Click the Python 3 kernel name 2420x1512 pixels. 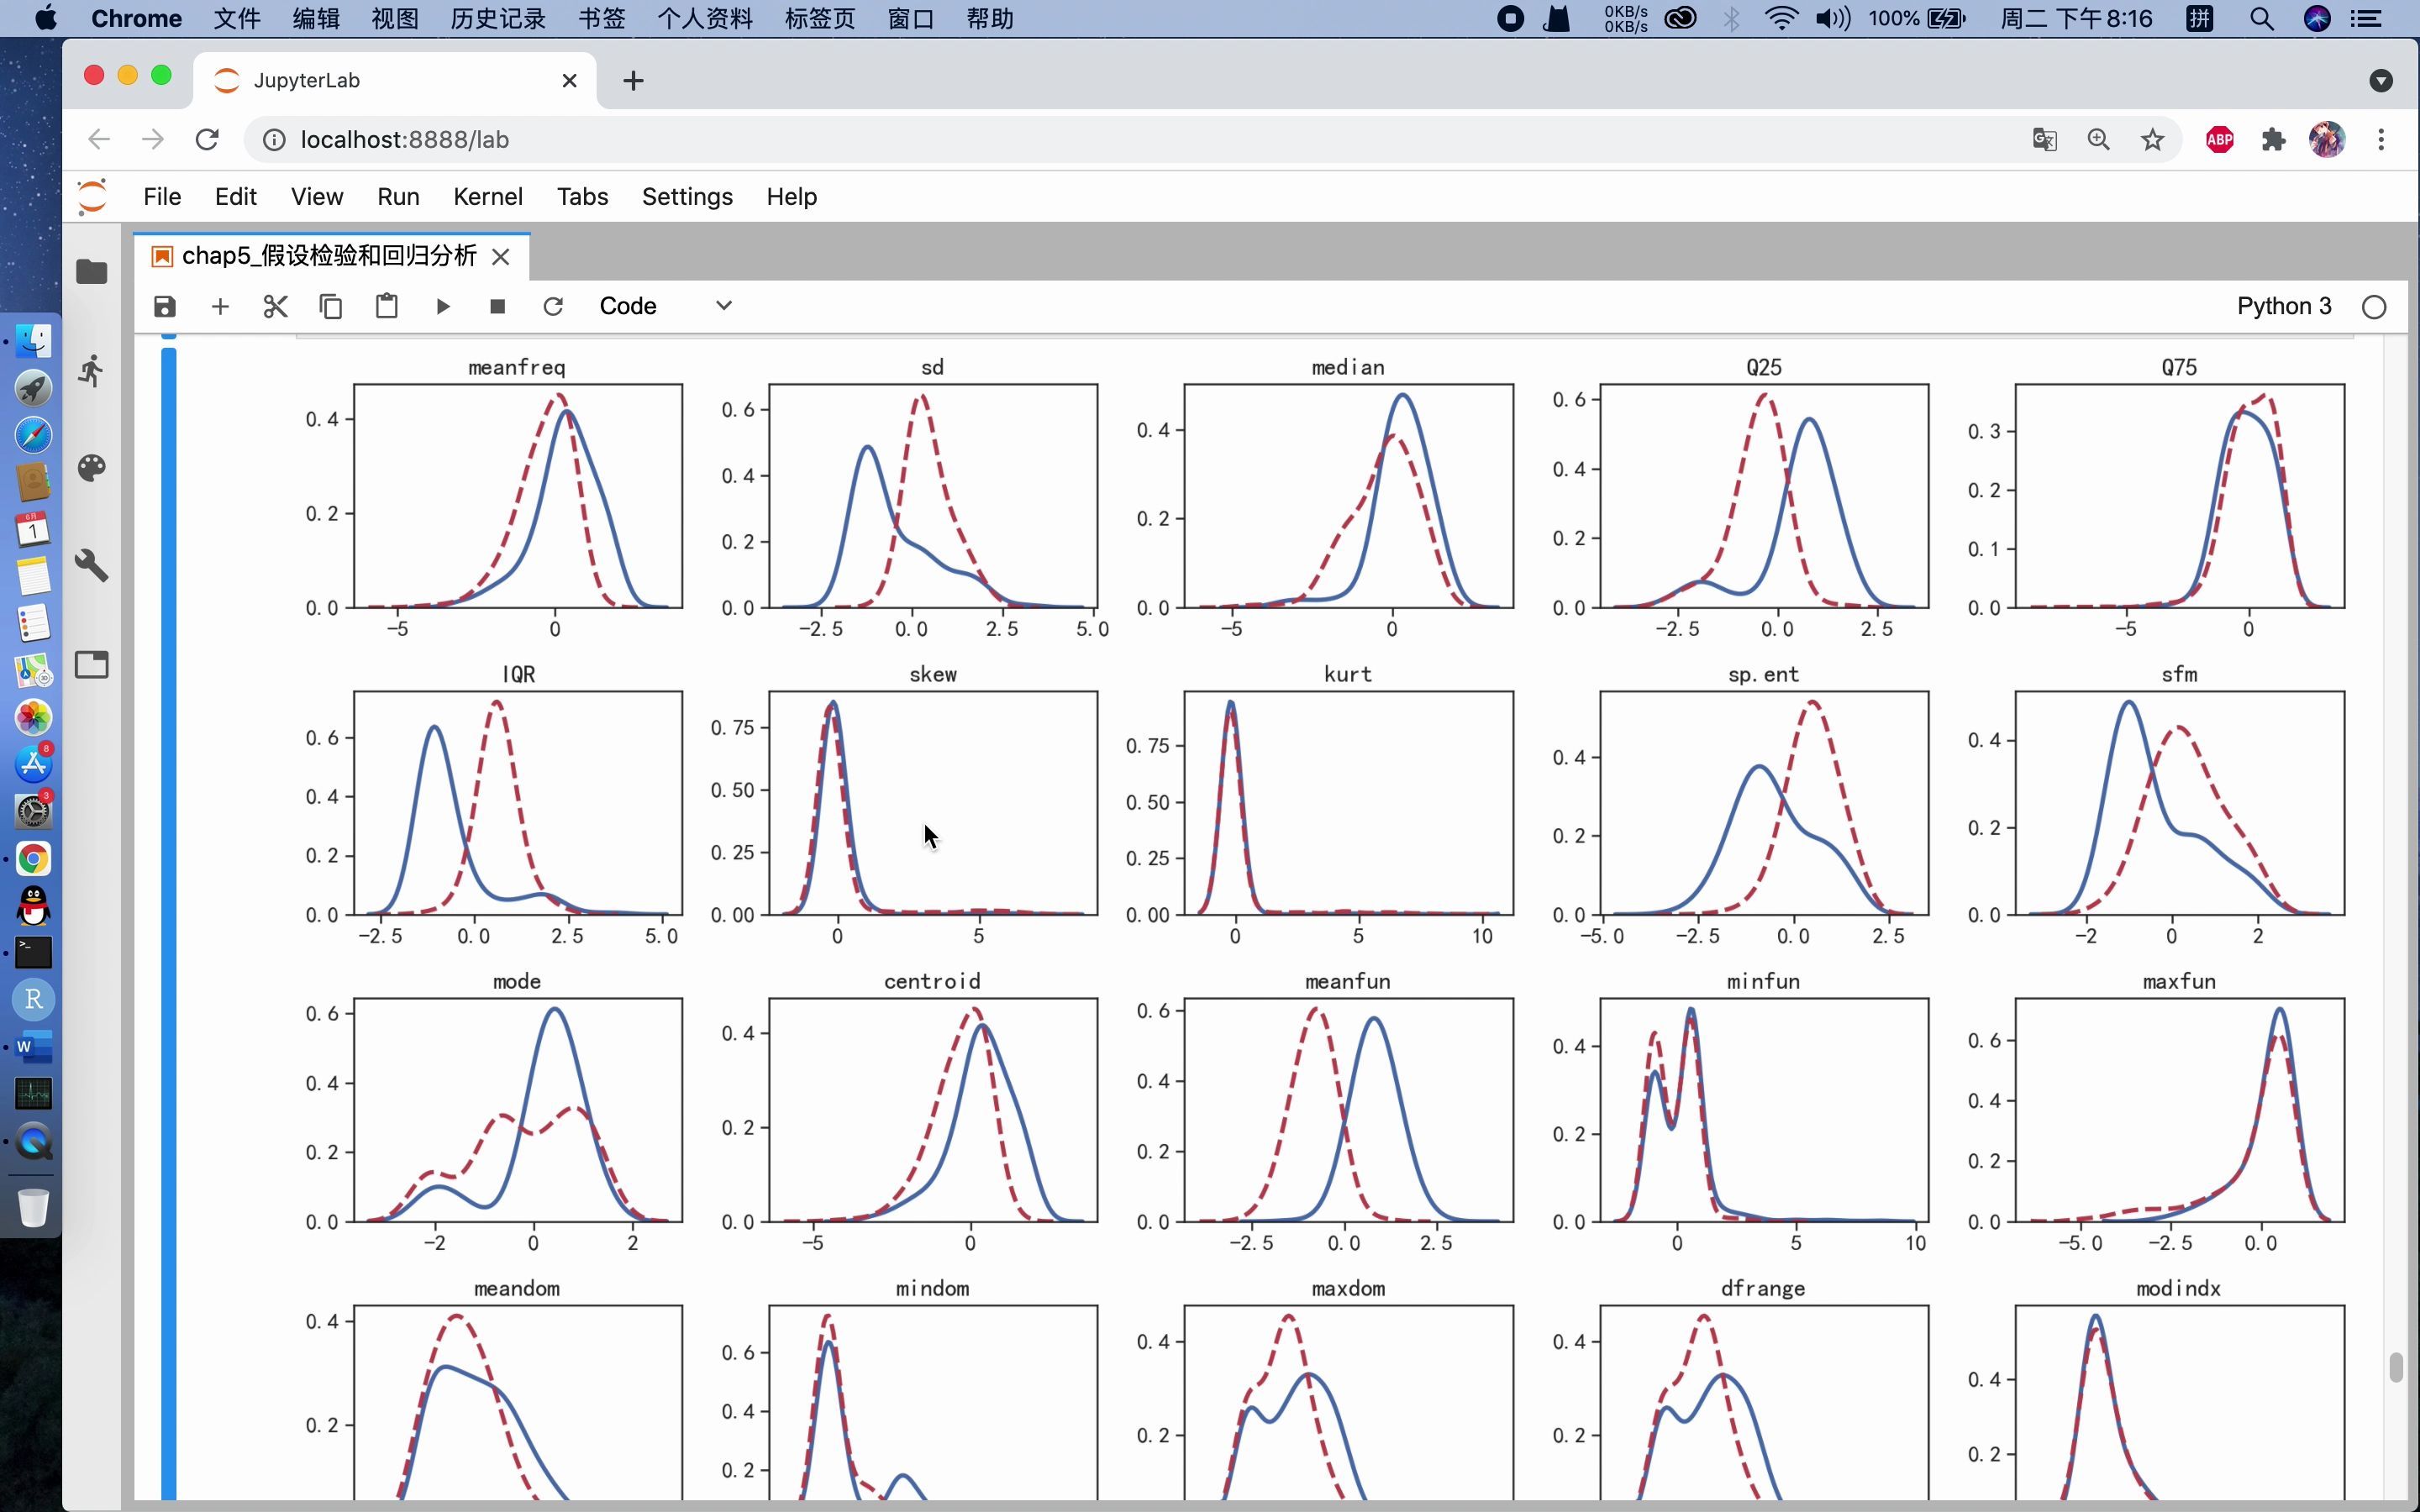click(x=2283, y=306)
